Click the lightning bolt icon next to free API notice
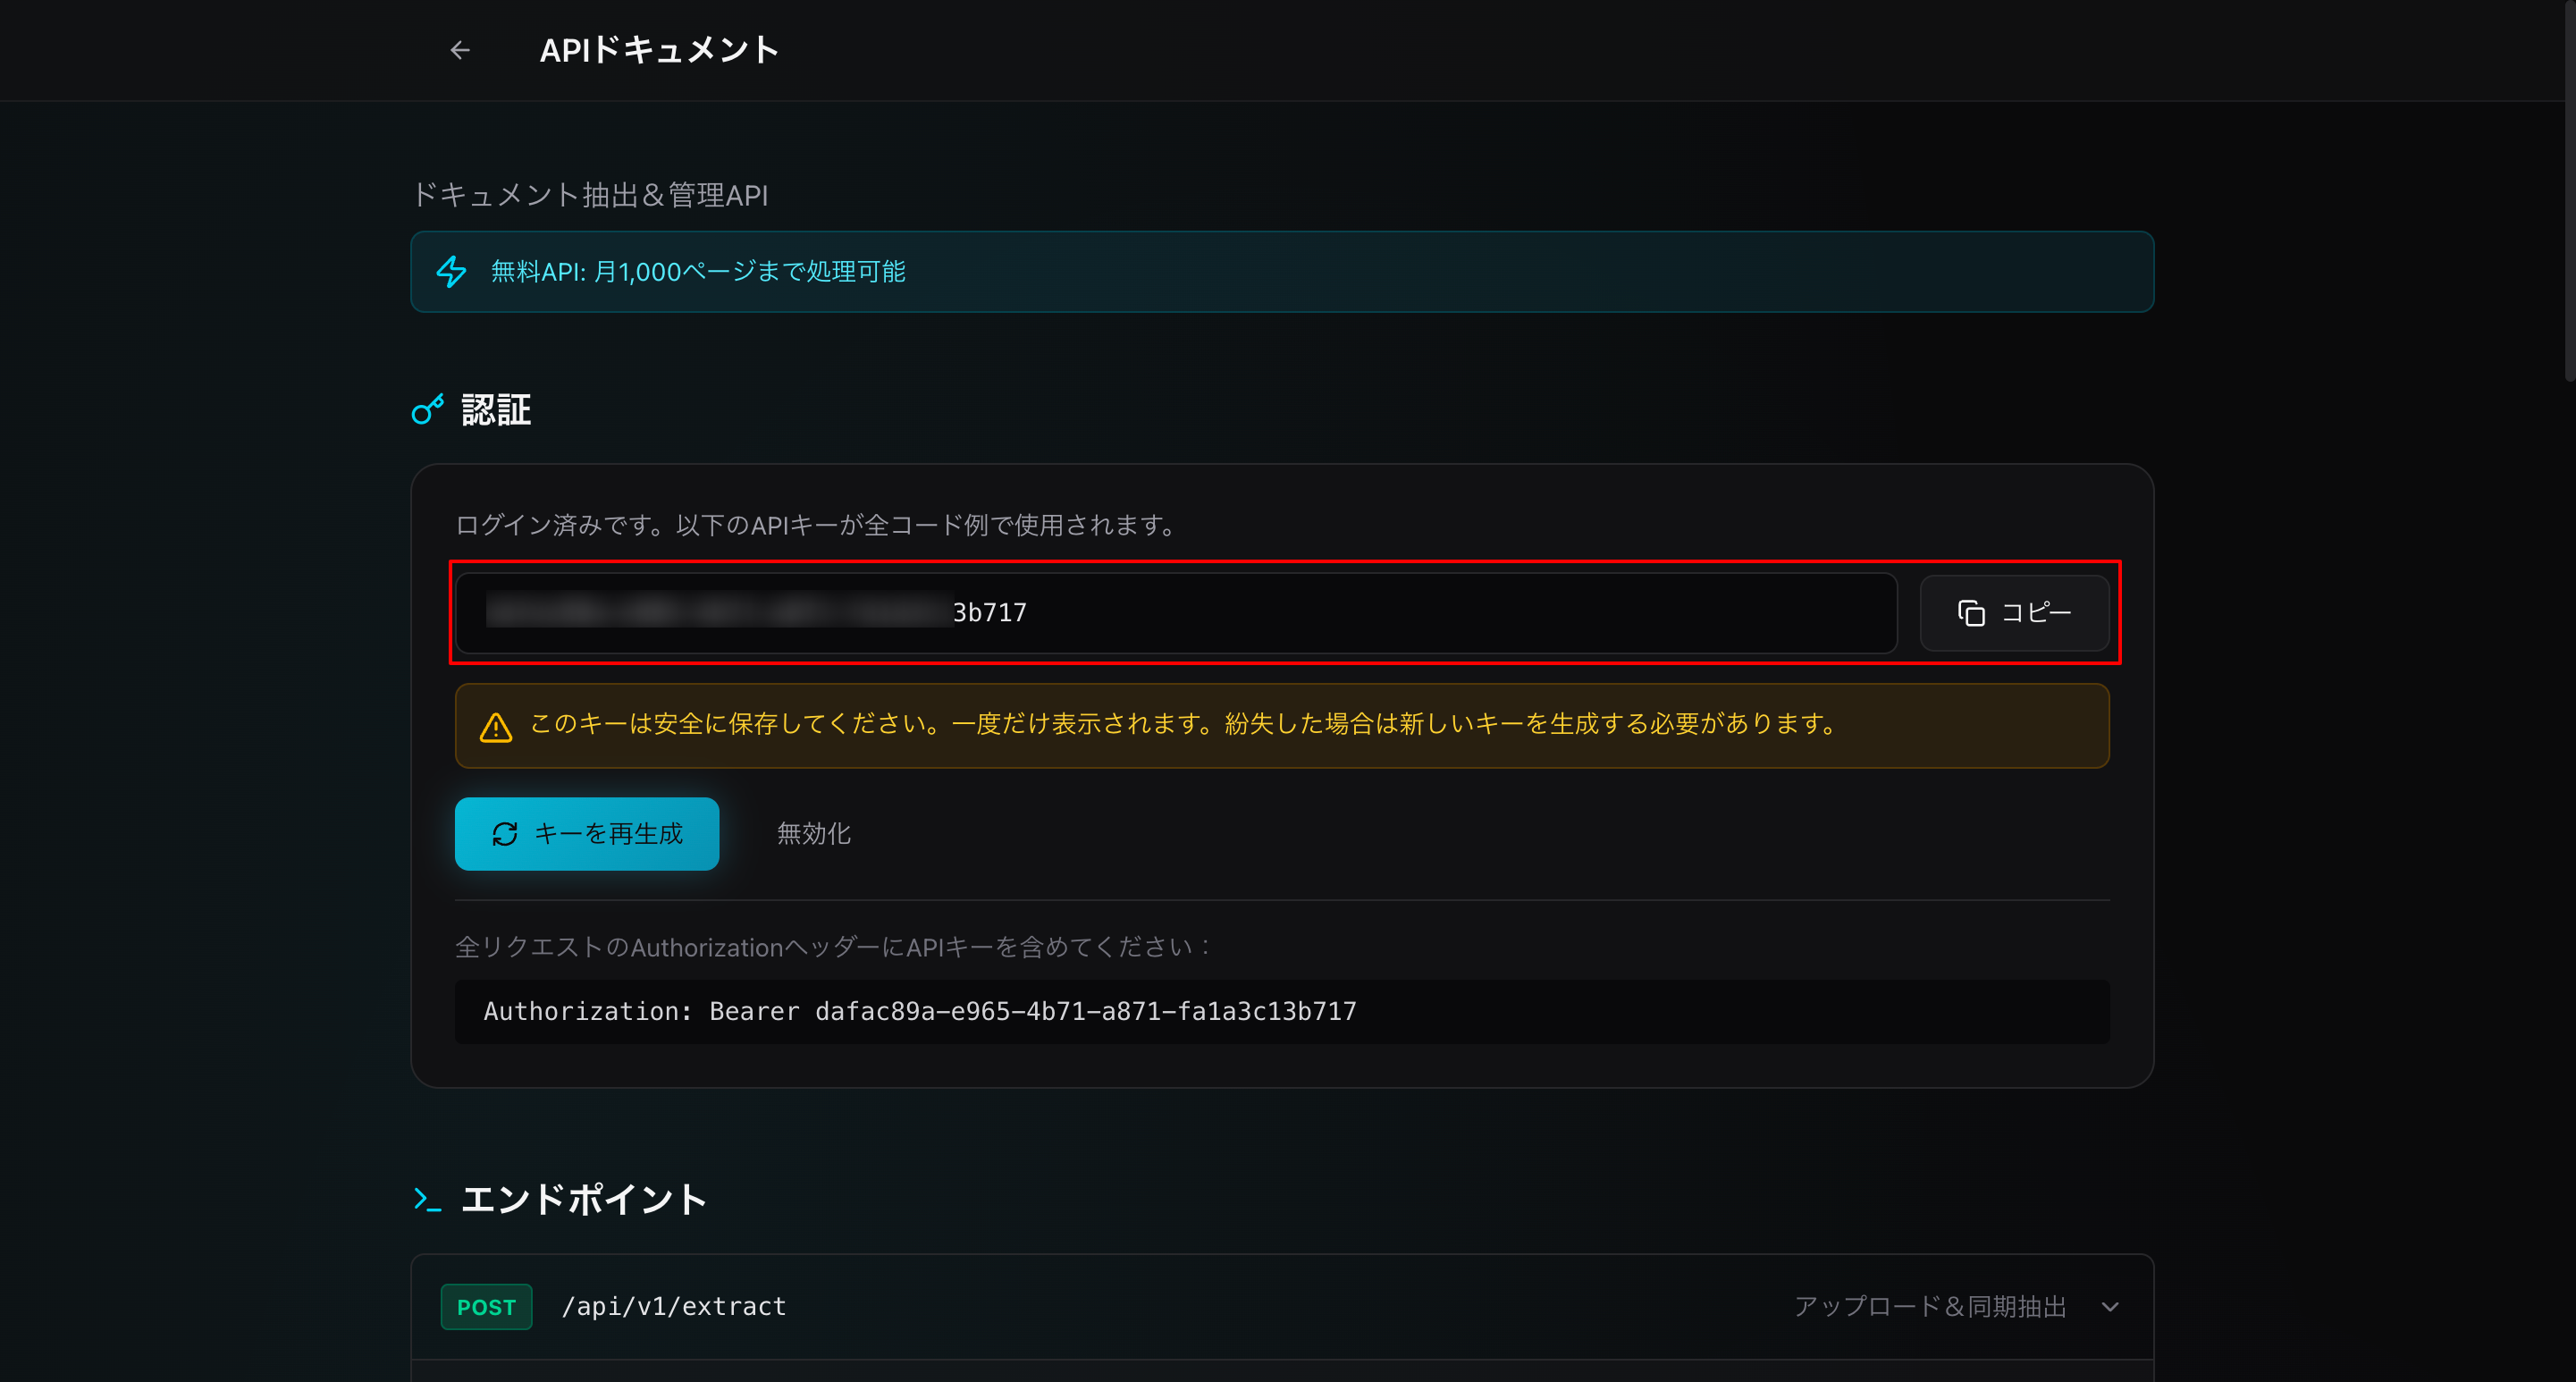 (451, 271)
